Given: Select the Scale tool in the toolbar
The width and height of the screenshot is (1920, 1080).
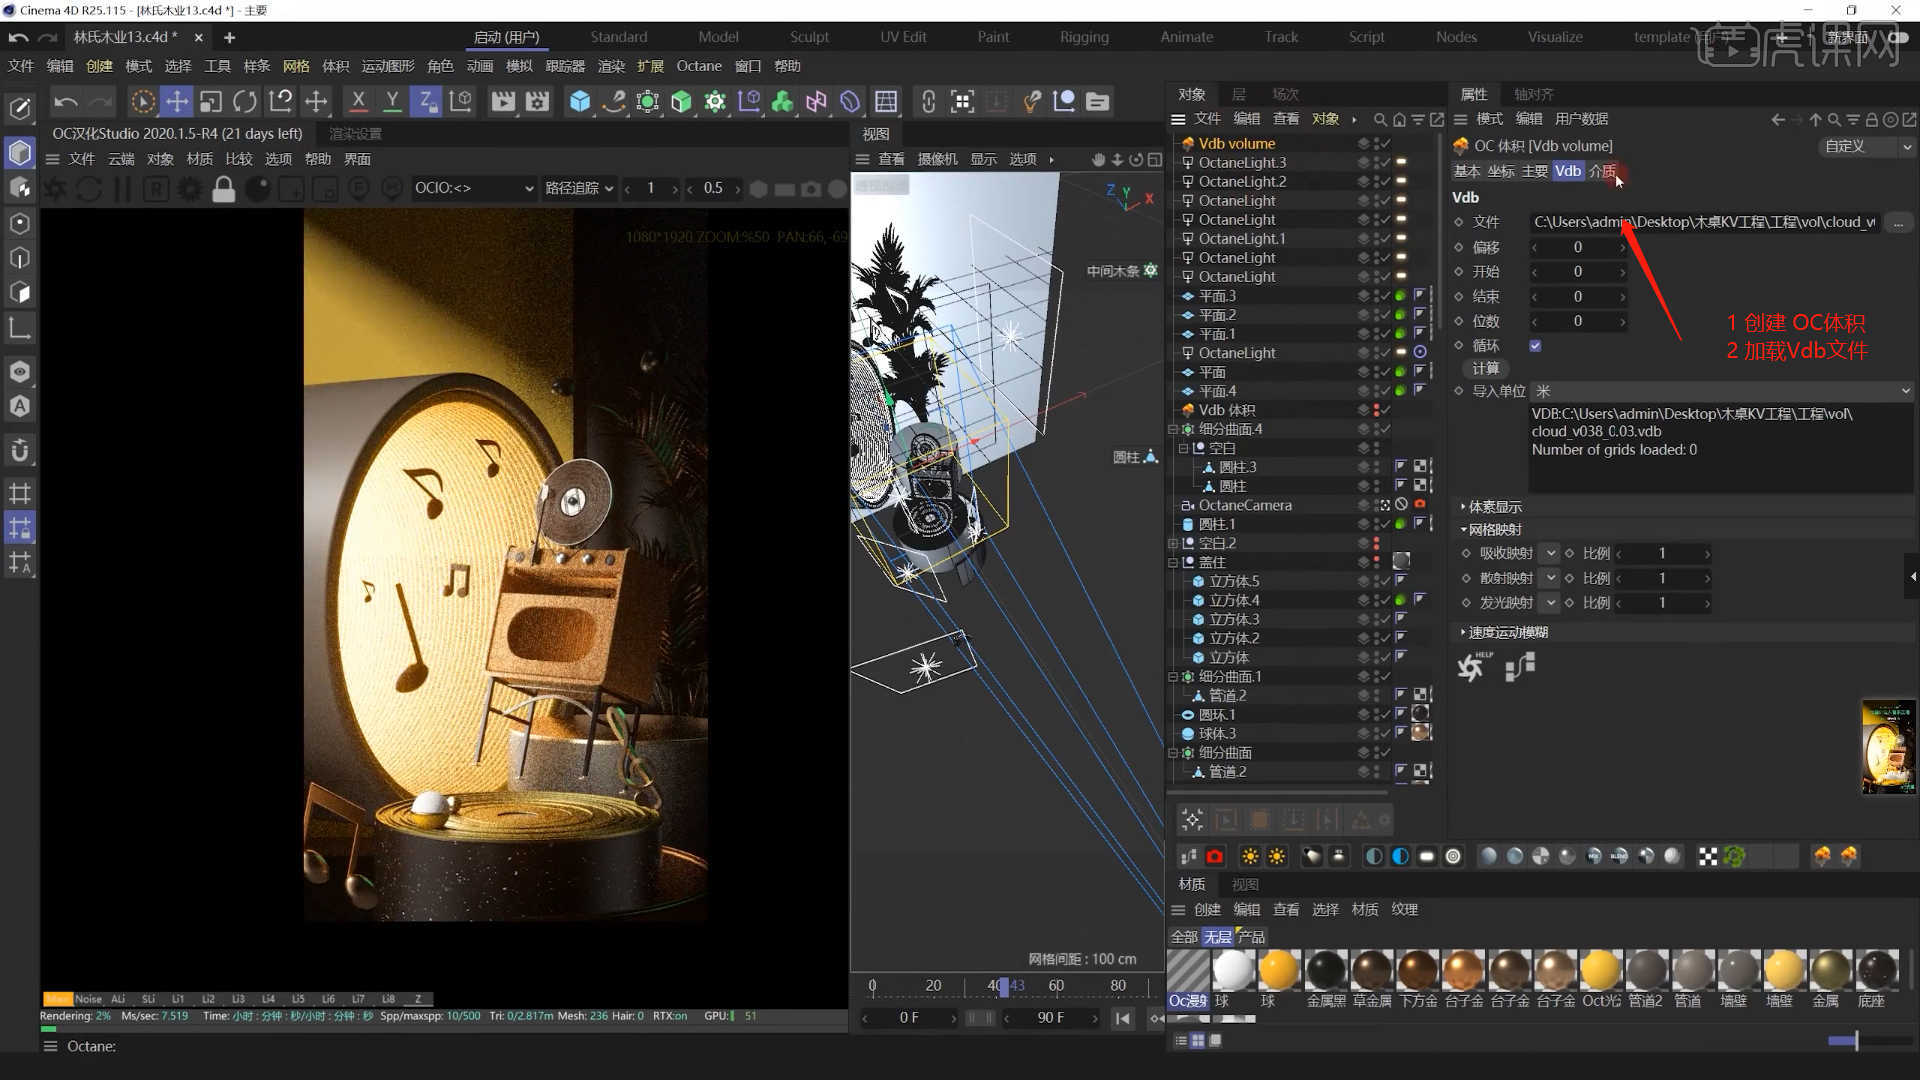Looking at the screenshot, I should (211, 101).
